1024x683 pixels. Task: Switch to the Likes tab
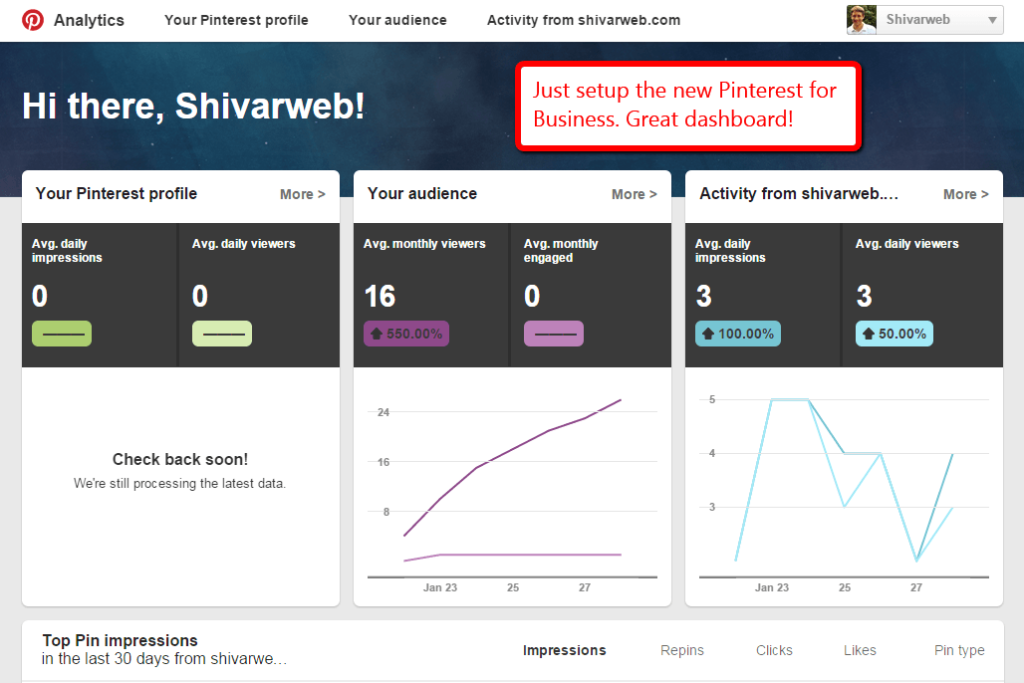pyautogui.click(x=859, y=650)
